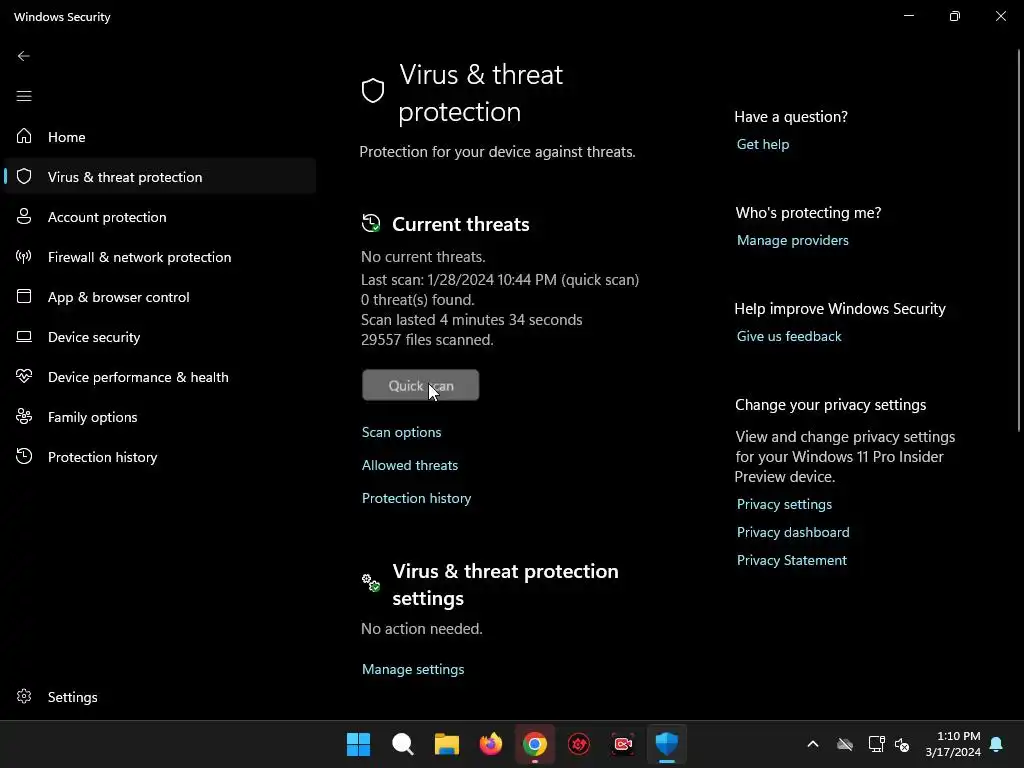This screenshot has width=1024, height=768.
Task: Click the network display tray icon
Action: (876, 744)
